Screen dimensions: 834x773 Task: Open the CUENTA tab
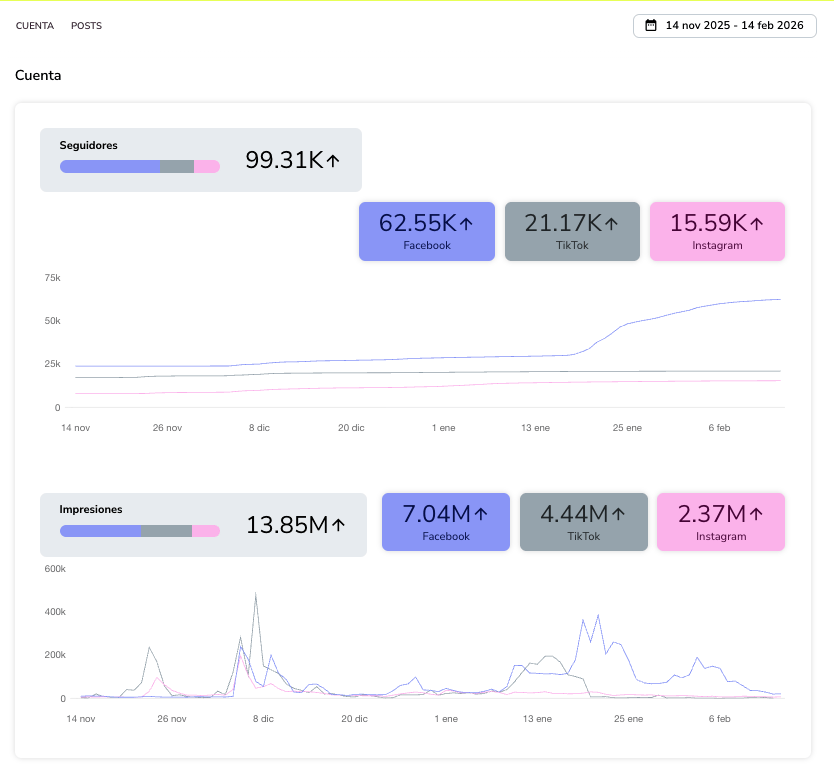tap(35, 26)
